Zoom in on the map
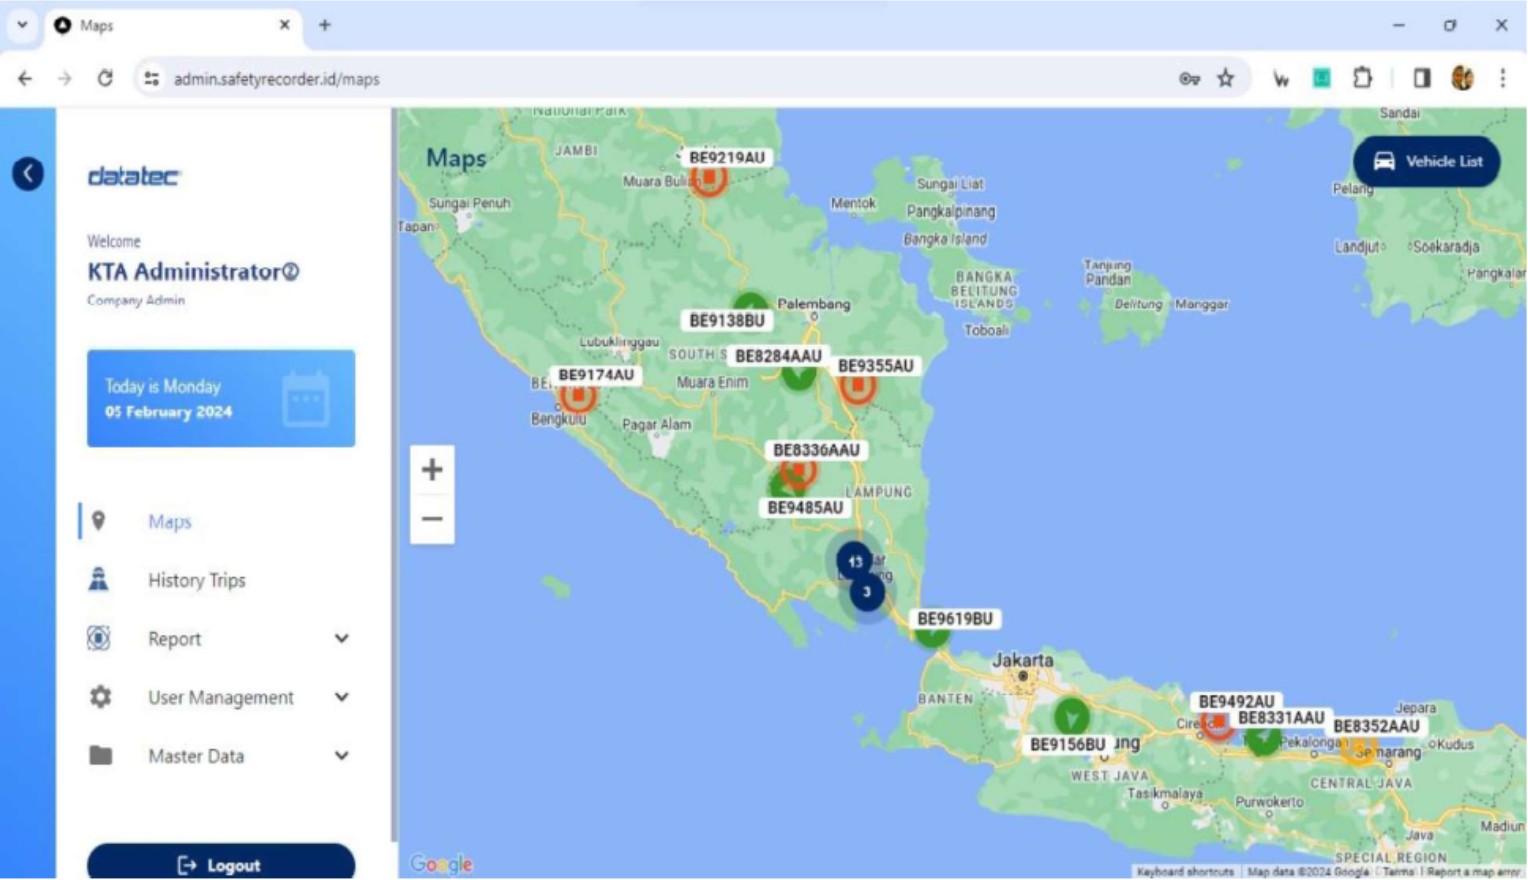Viewport: 1528px width, 880px height. 432,470
